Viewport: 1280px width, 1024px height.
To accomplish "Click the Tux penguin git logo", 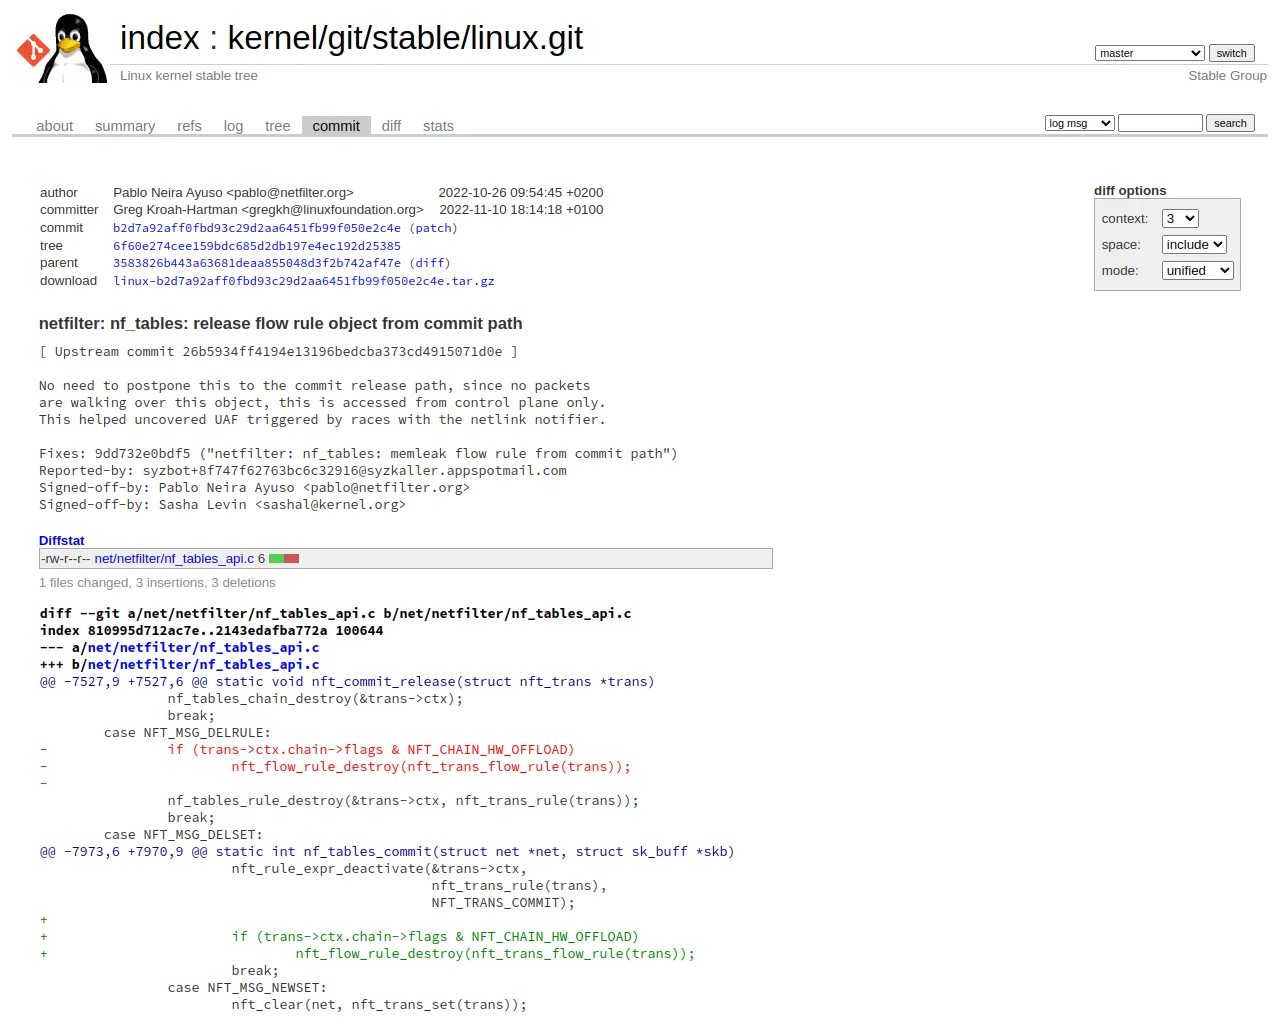I will (x=62, y=48).
